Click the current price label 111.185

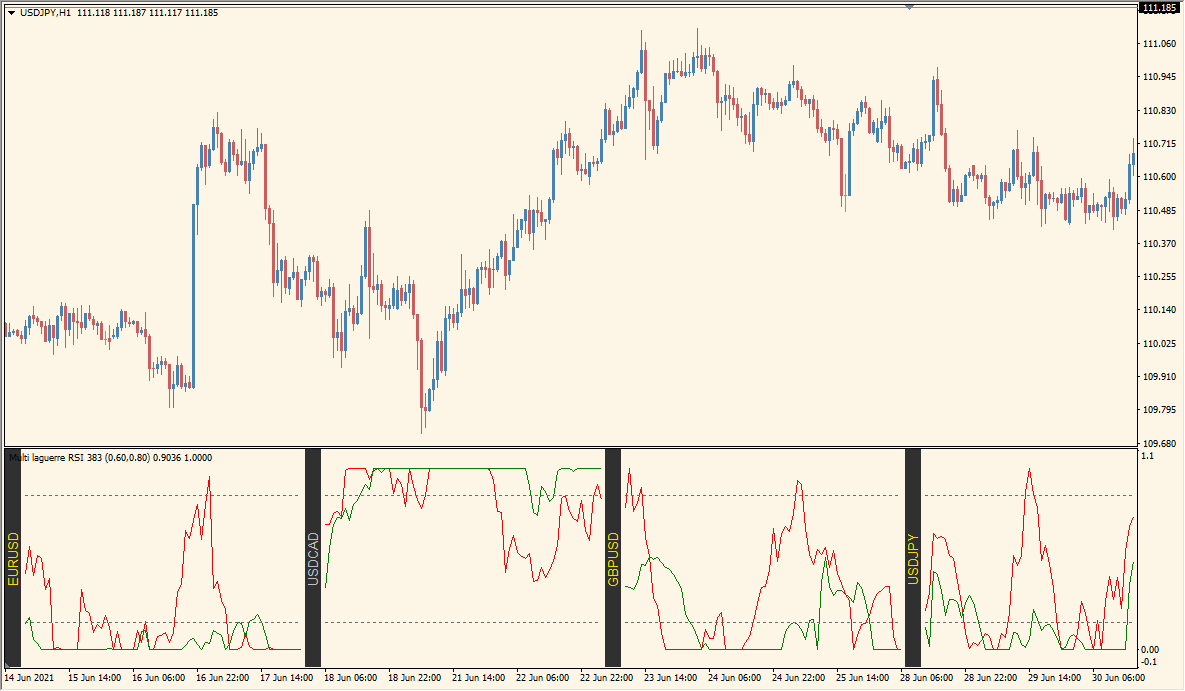(1159, 8)
